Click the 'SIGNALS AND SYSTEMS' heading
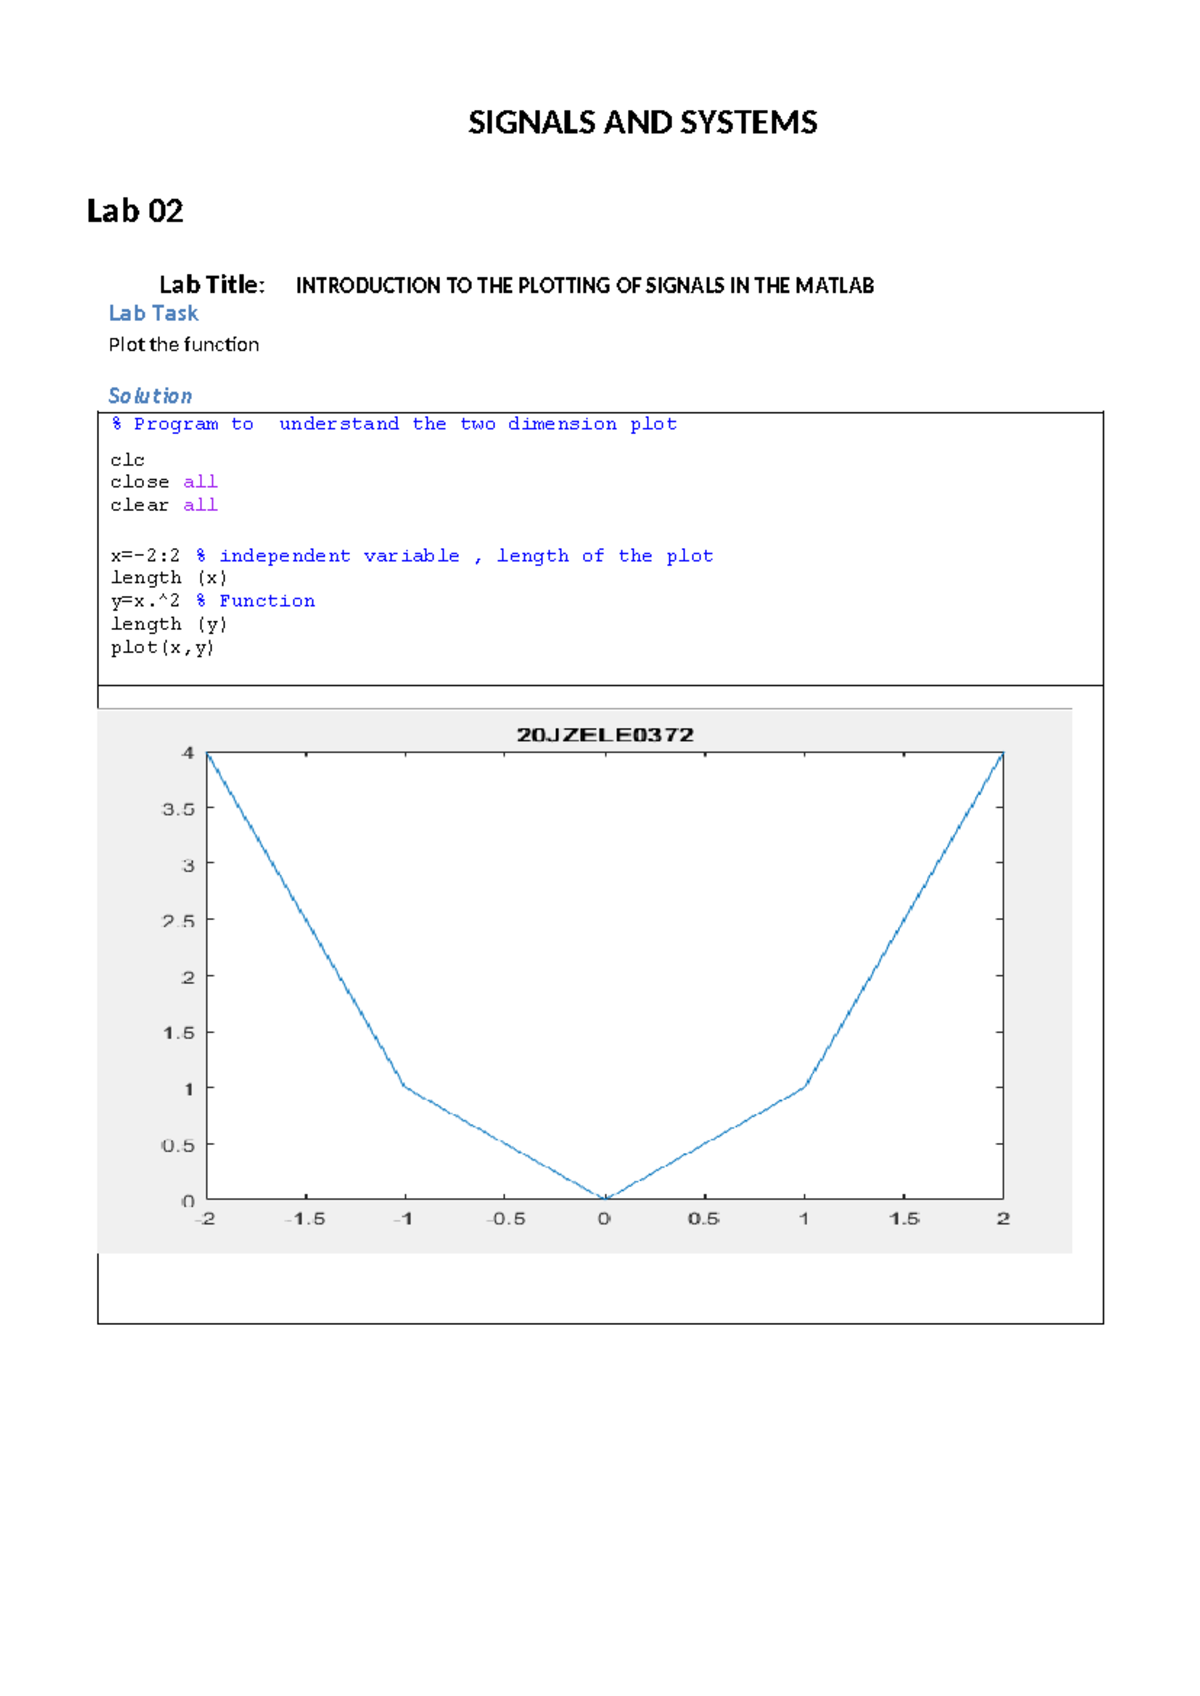The width and height of the screenshot is (1200, 1696). 642,123
